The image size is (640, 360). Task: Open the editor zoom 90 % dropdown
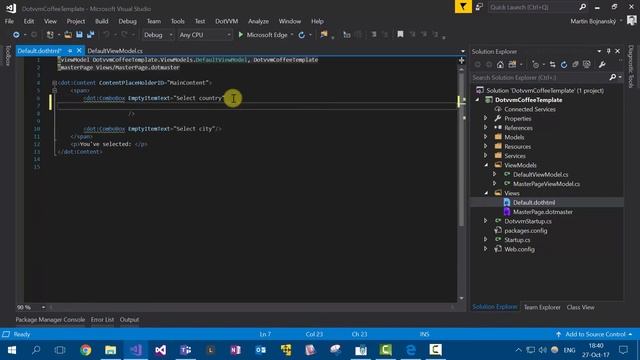click(43, 307)
